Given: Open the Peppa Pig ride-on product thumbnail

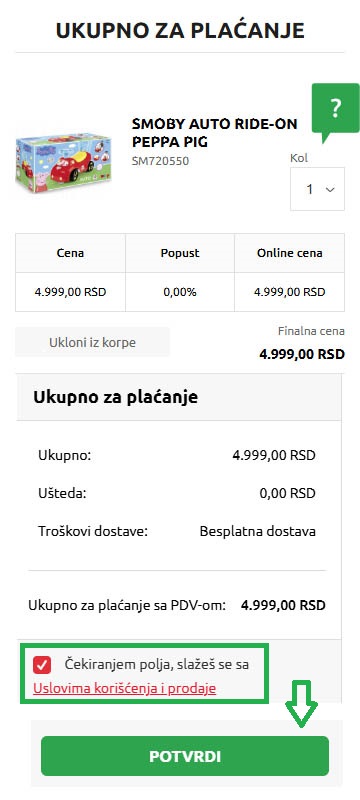Looking at the screenshot, I should click(64, 163).
